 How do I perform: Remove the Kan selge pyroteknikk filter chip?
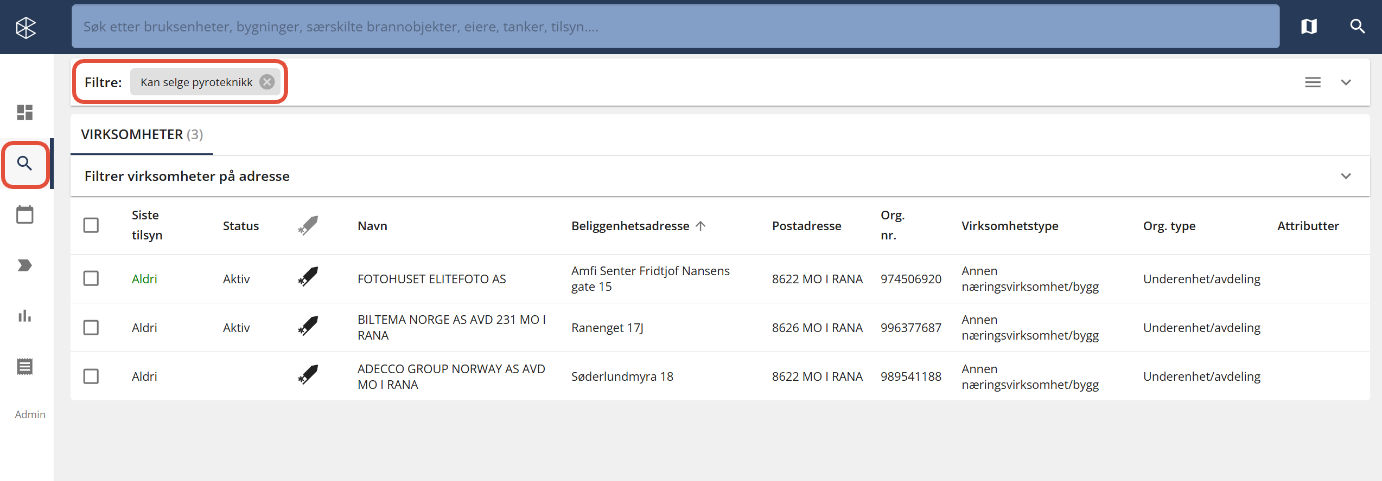pyautogui.click(x=267, y=82)
